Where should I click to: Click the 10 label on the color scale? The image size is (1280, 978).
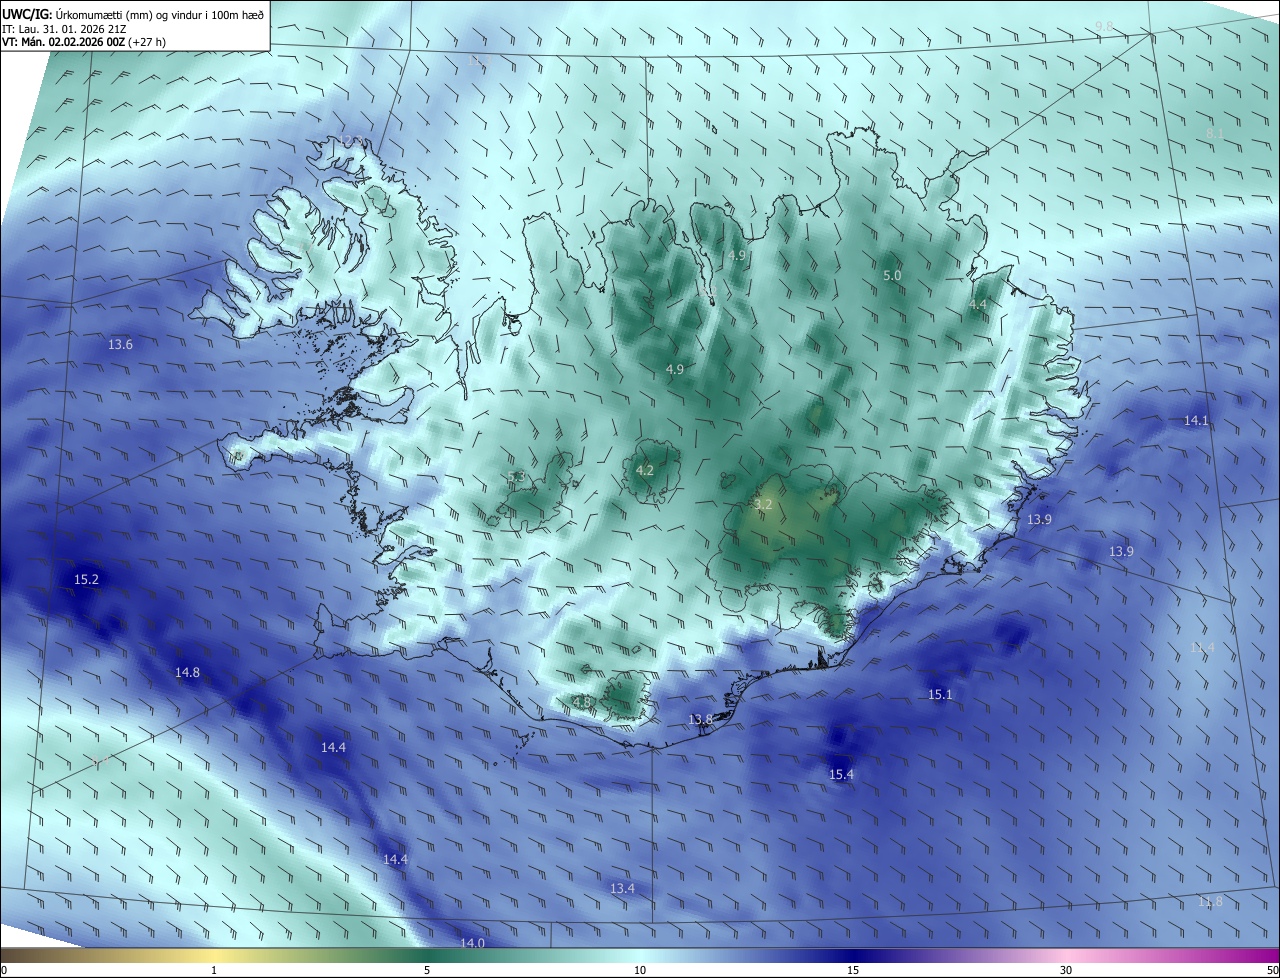(640, 970)
